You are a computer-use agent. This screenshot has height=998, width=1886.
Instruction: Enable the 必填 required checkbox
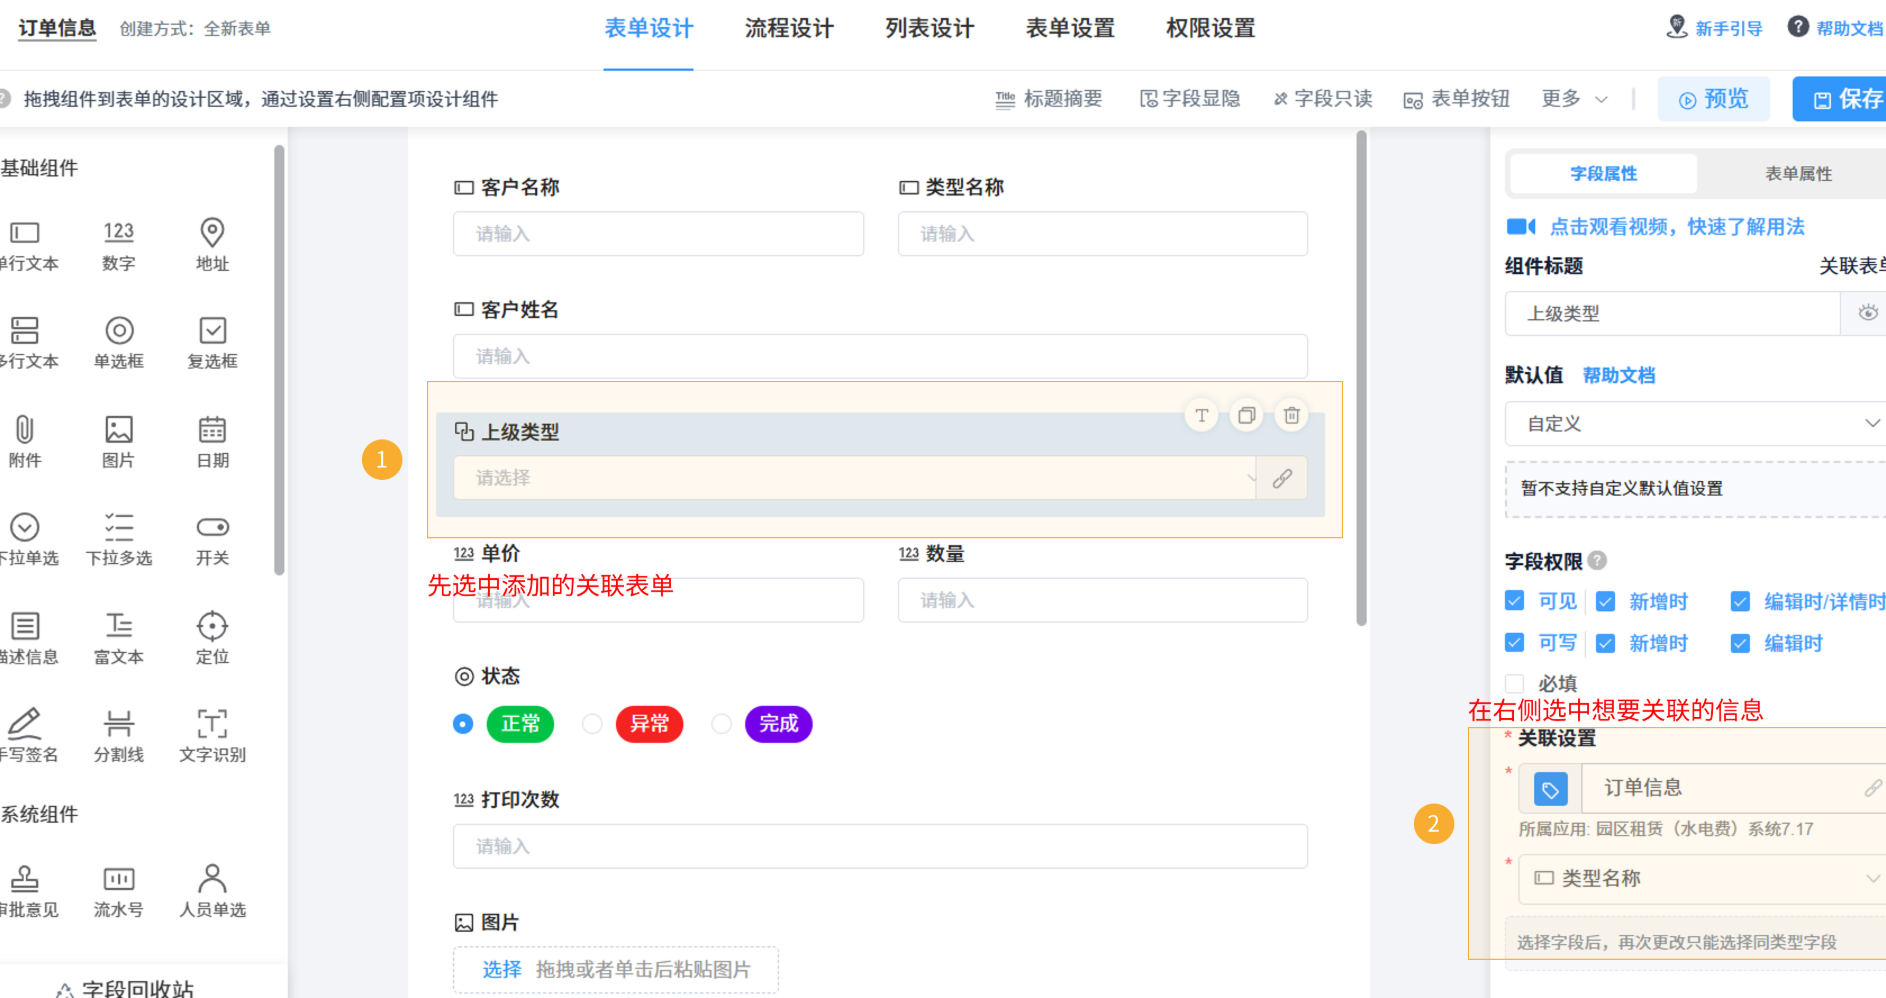pyautogui.click(x=1515, y=684)
